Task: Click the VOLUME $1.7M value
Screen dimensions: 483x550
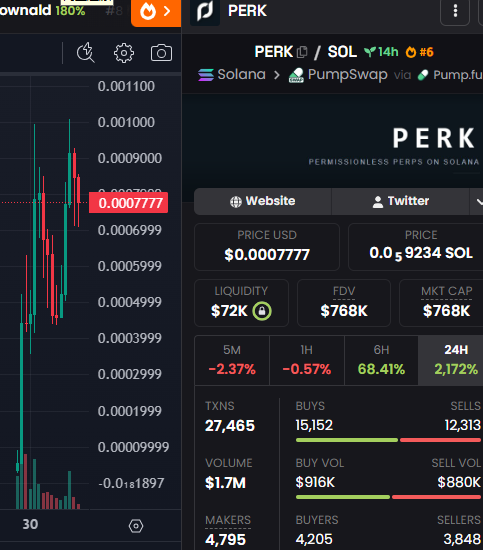Action: (x=225, y=483)
